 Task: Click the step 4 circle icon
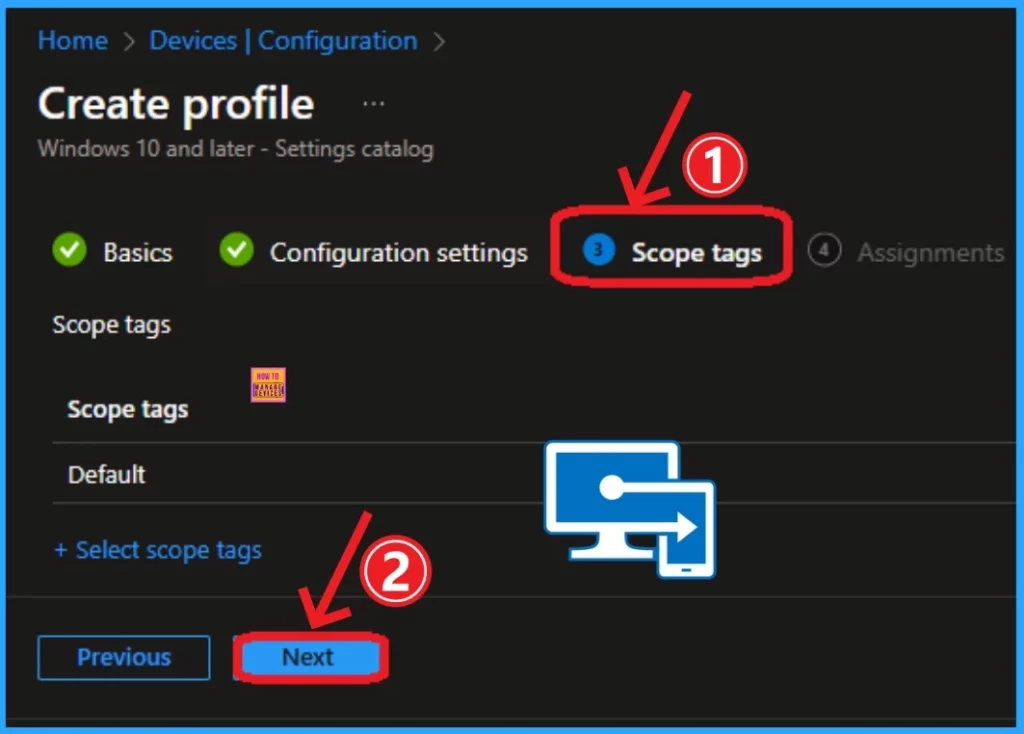pos(824,250)
